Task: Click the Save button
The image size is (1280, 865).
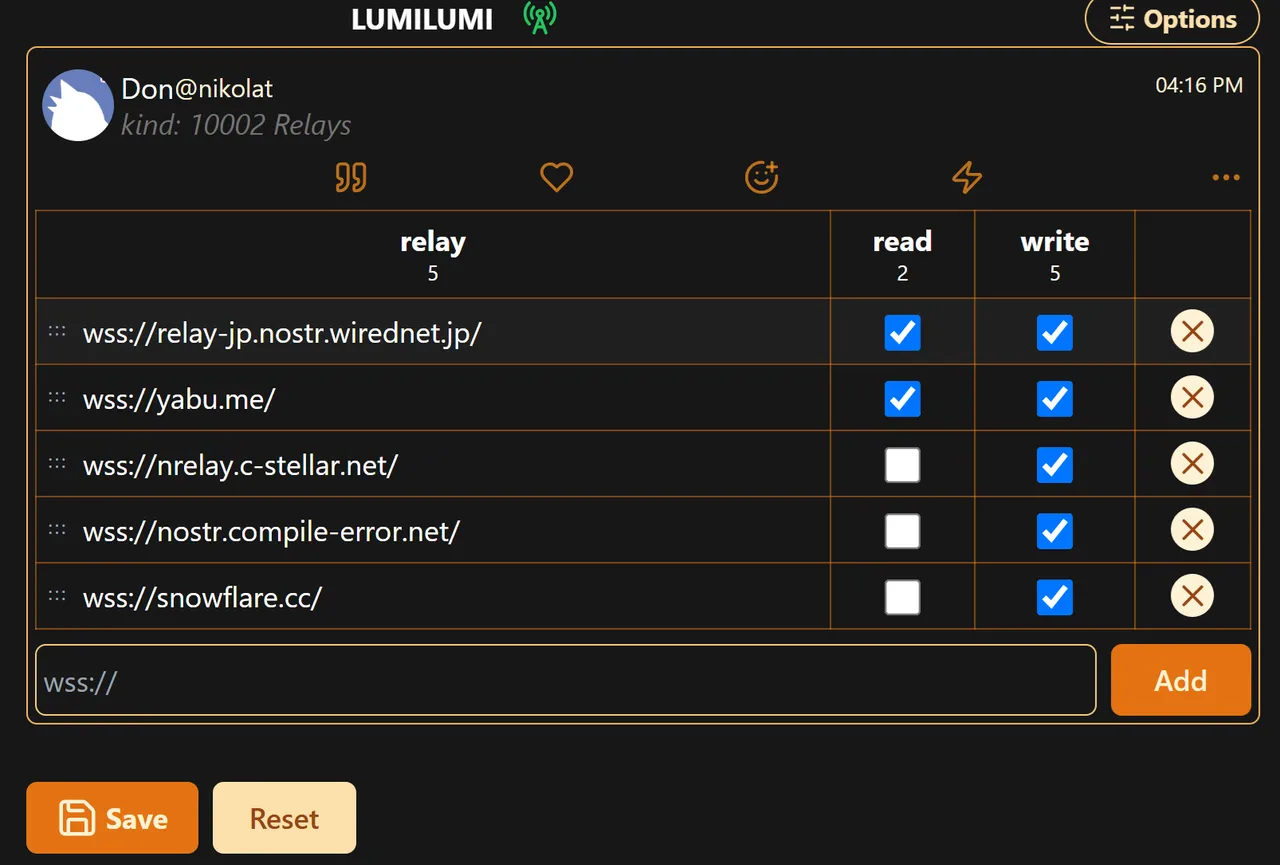Action: tap(112, 818)
